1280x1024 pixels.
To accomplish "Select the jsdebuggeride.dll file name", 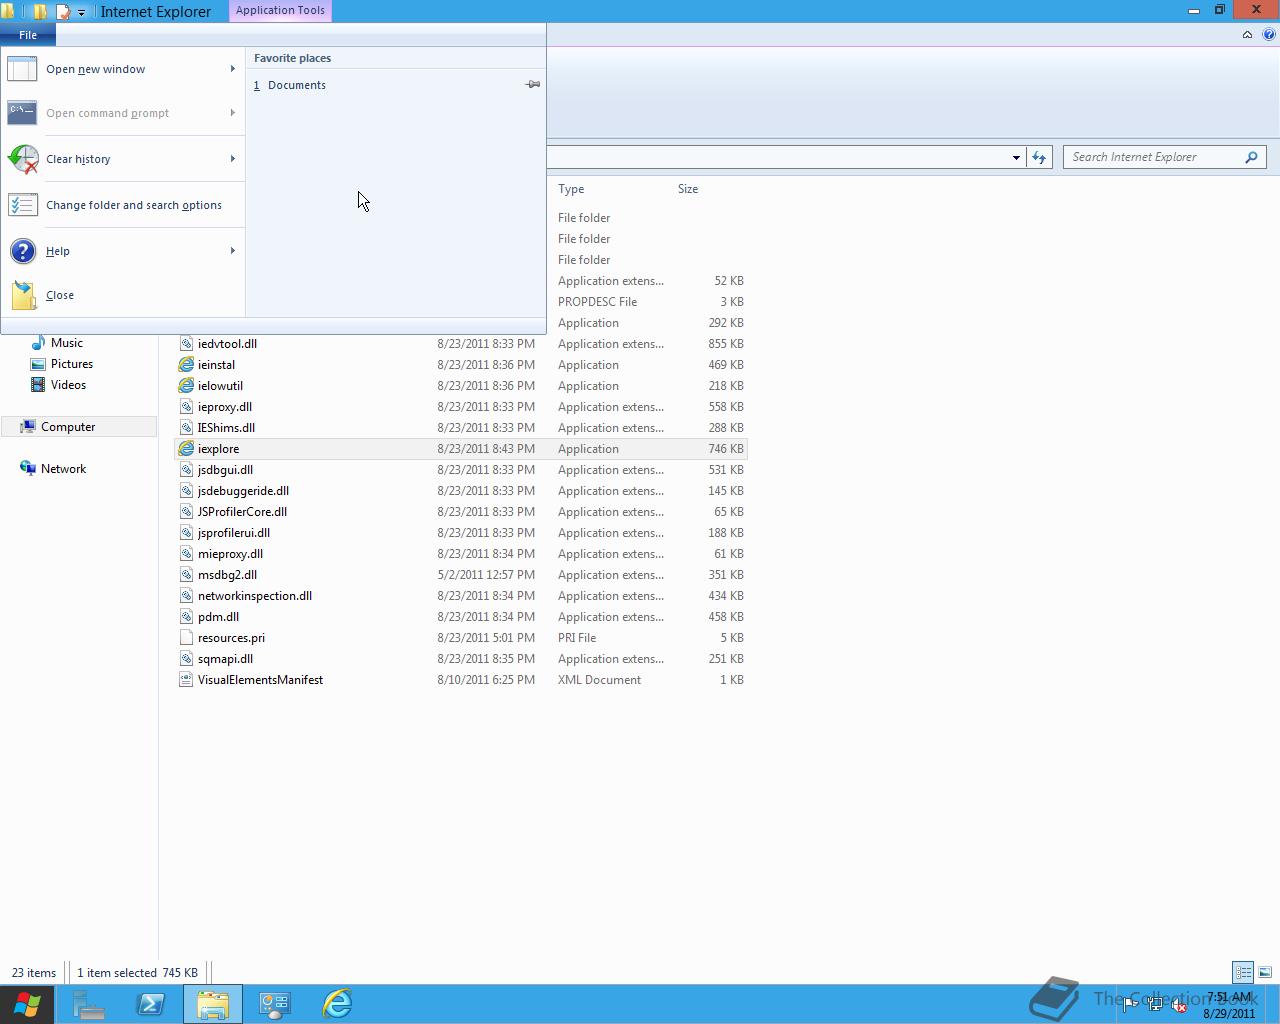I will coord(243,491).
